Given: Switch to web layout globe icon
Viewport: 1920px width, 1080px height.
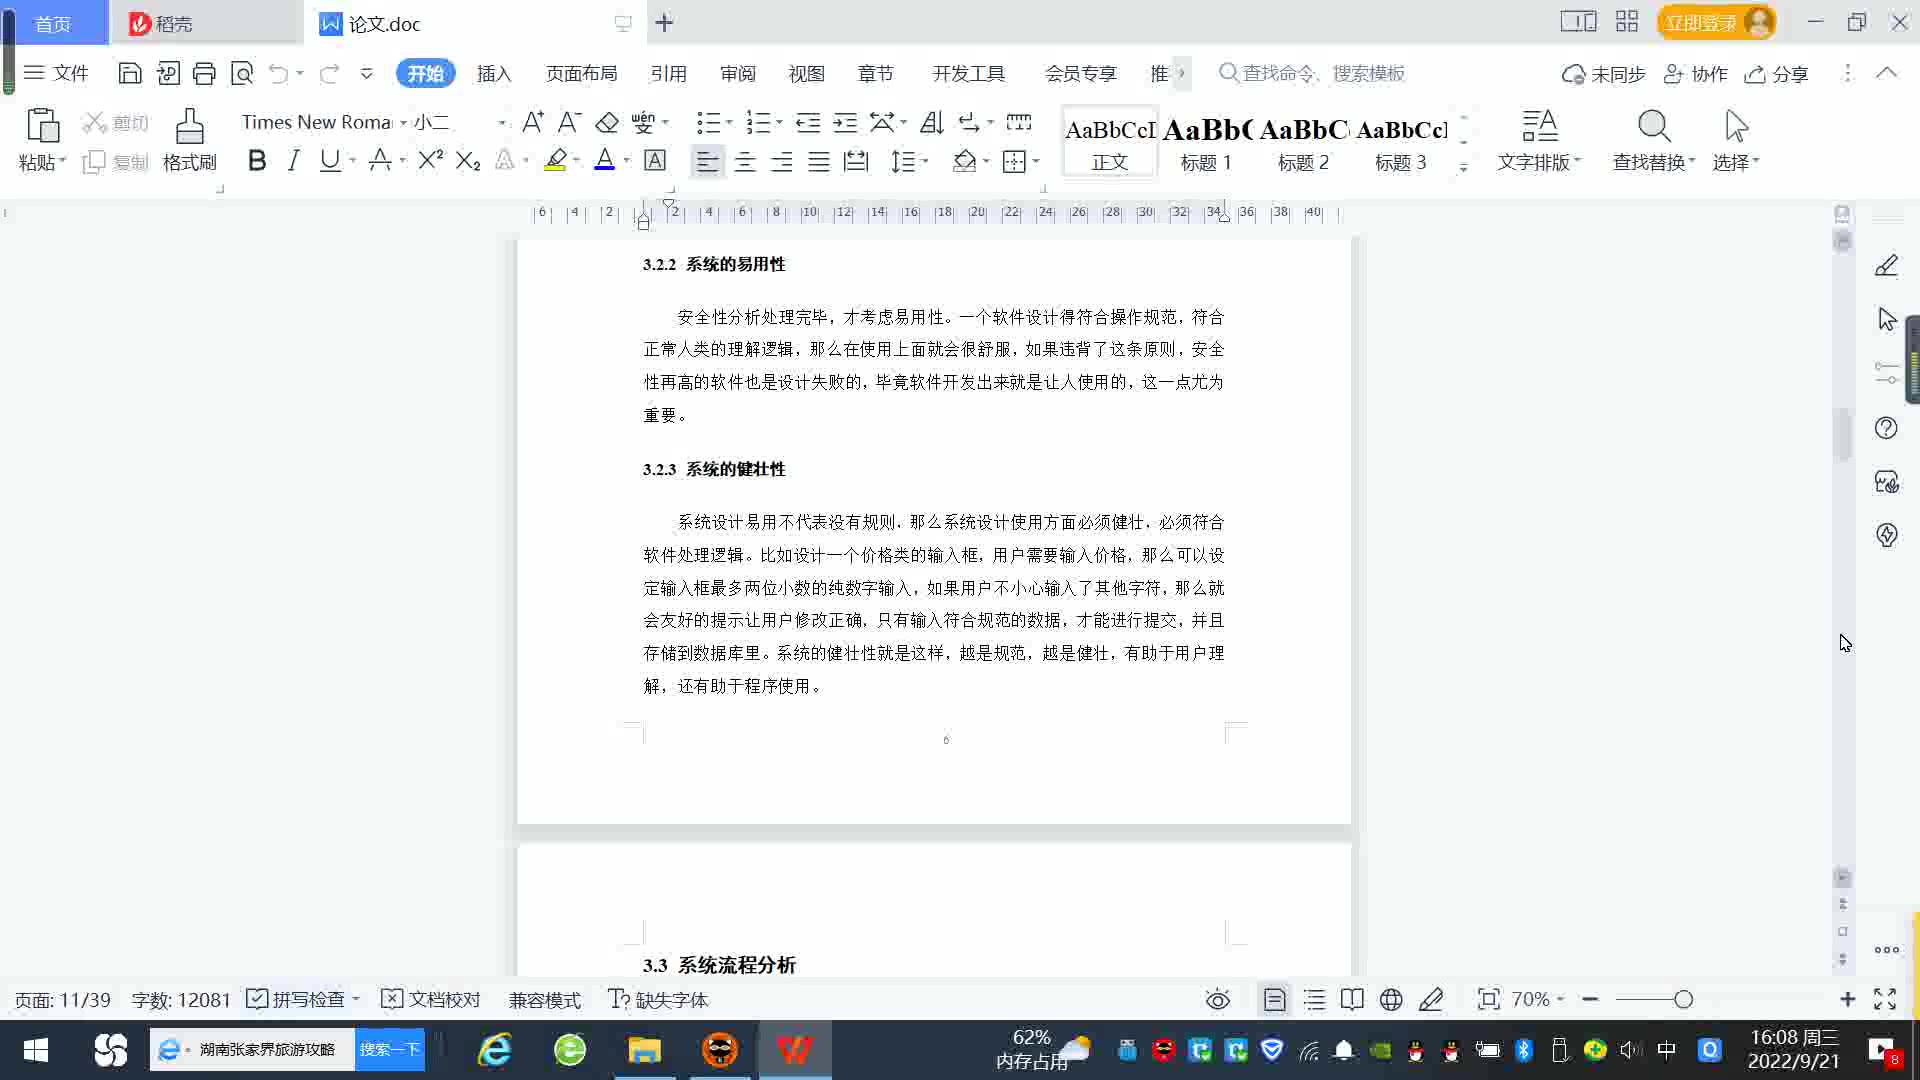Looking at the screenshot, I should pyautogui.click(x=1391, y=999).
